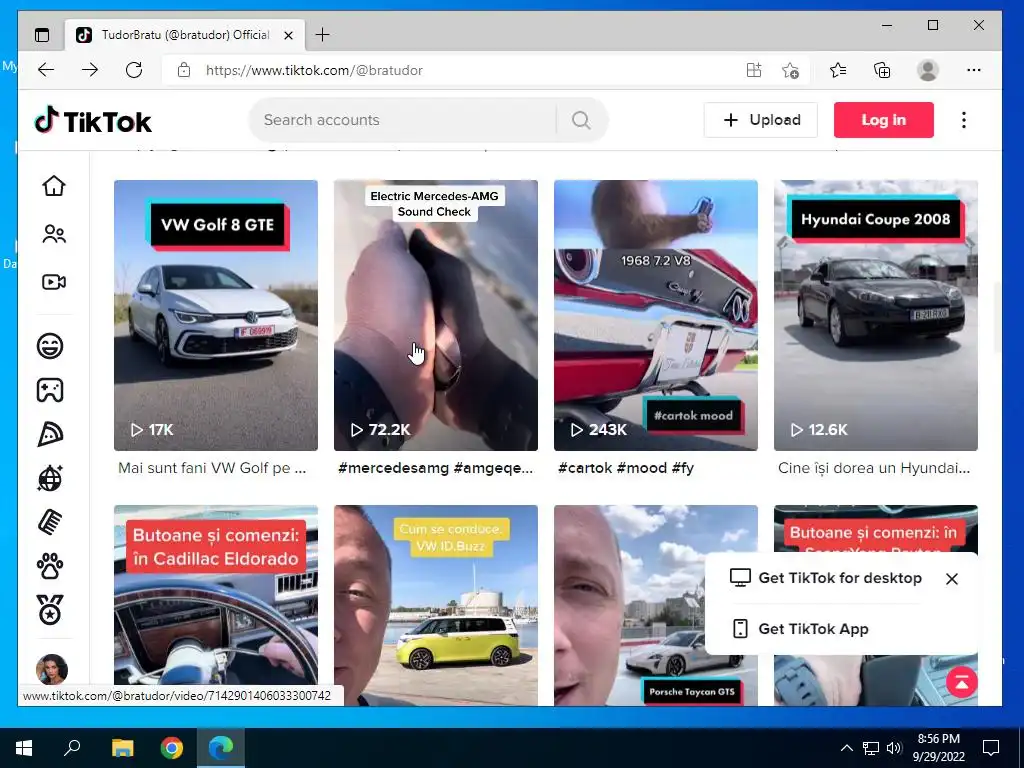Open the Electric Mercedes-AMG Sound Check video

tap(436, 315)
